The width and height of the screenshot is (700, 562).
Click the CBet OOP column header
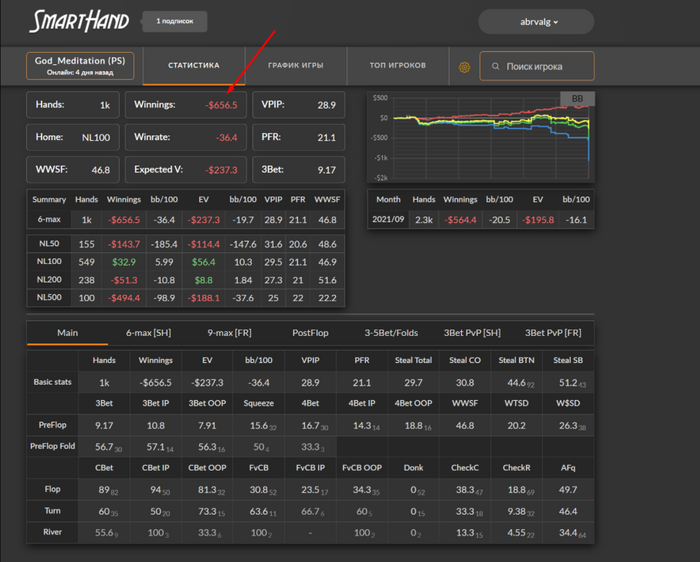207,468
